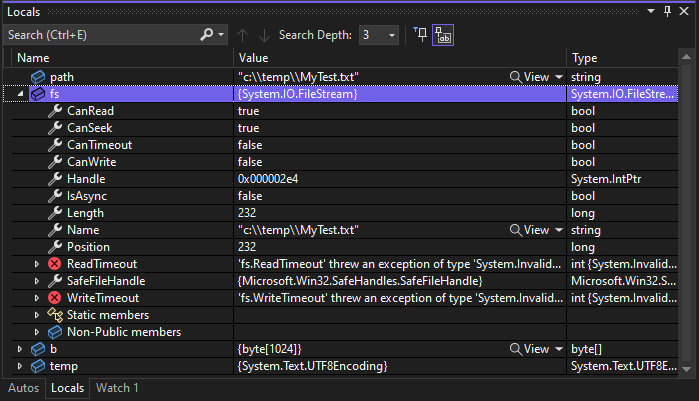Image resolution: width=699 pixels, height=401 pixels.
Task: Click the pin properties toolbar icon
Action: coord(420,34)
